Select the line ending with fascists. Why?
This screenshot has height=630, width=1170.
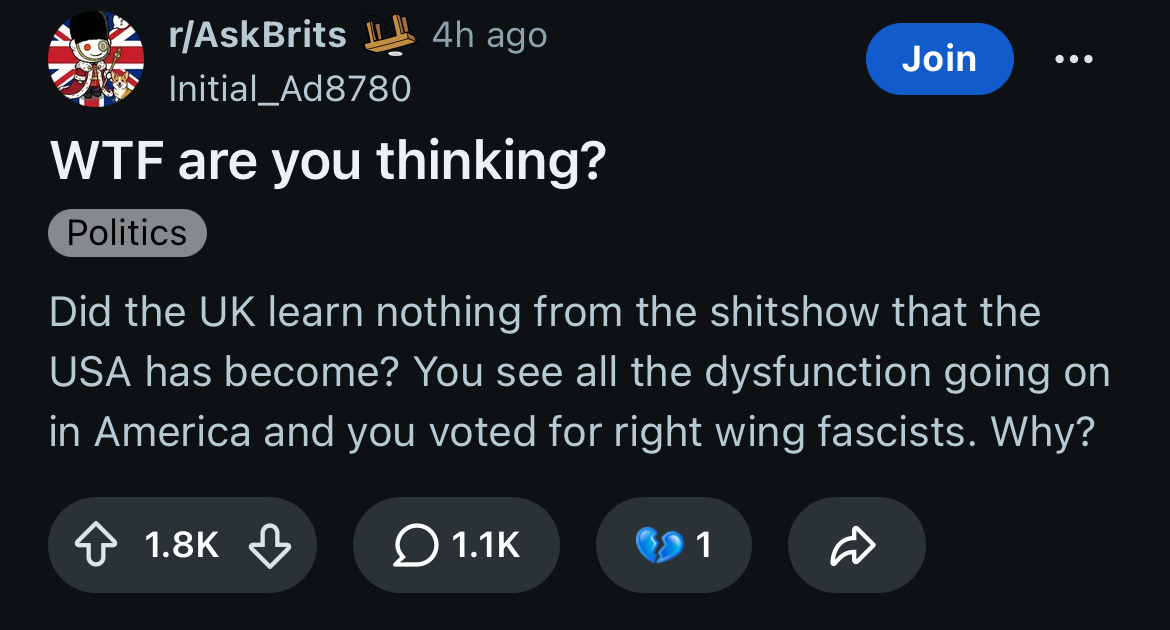pyautogui.click(x=572, y=432)
